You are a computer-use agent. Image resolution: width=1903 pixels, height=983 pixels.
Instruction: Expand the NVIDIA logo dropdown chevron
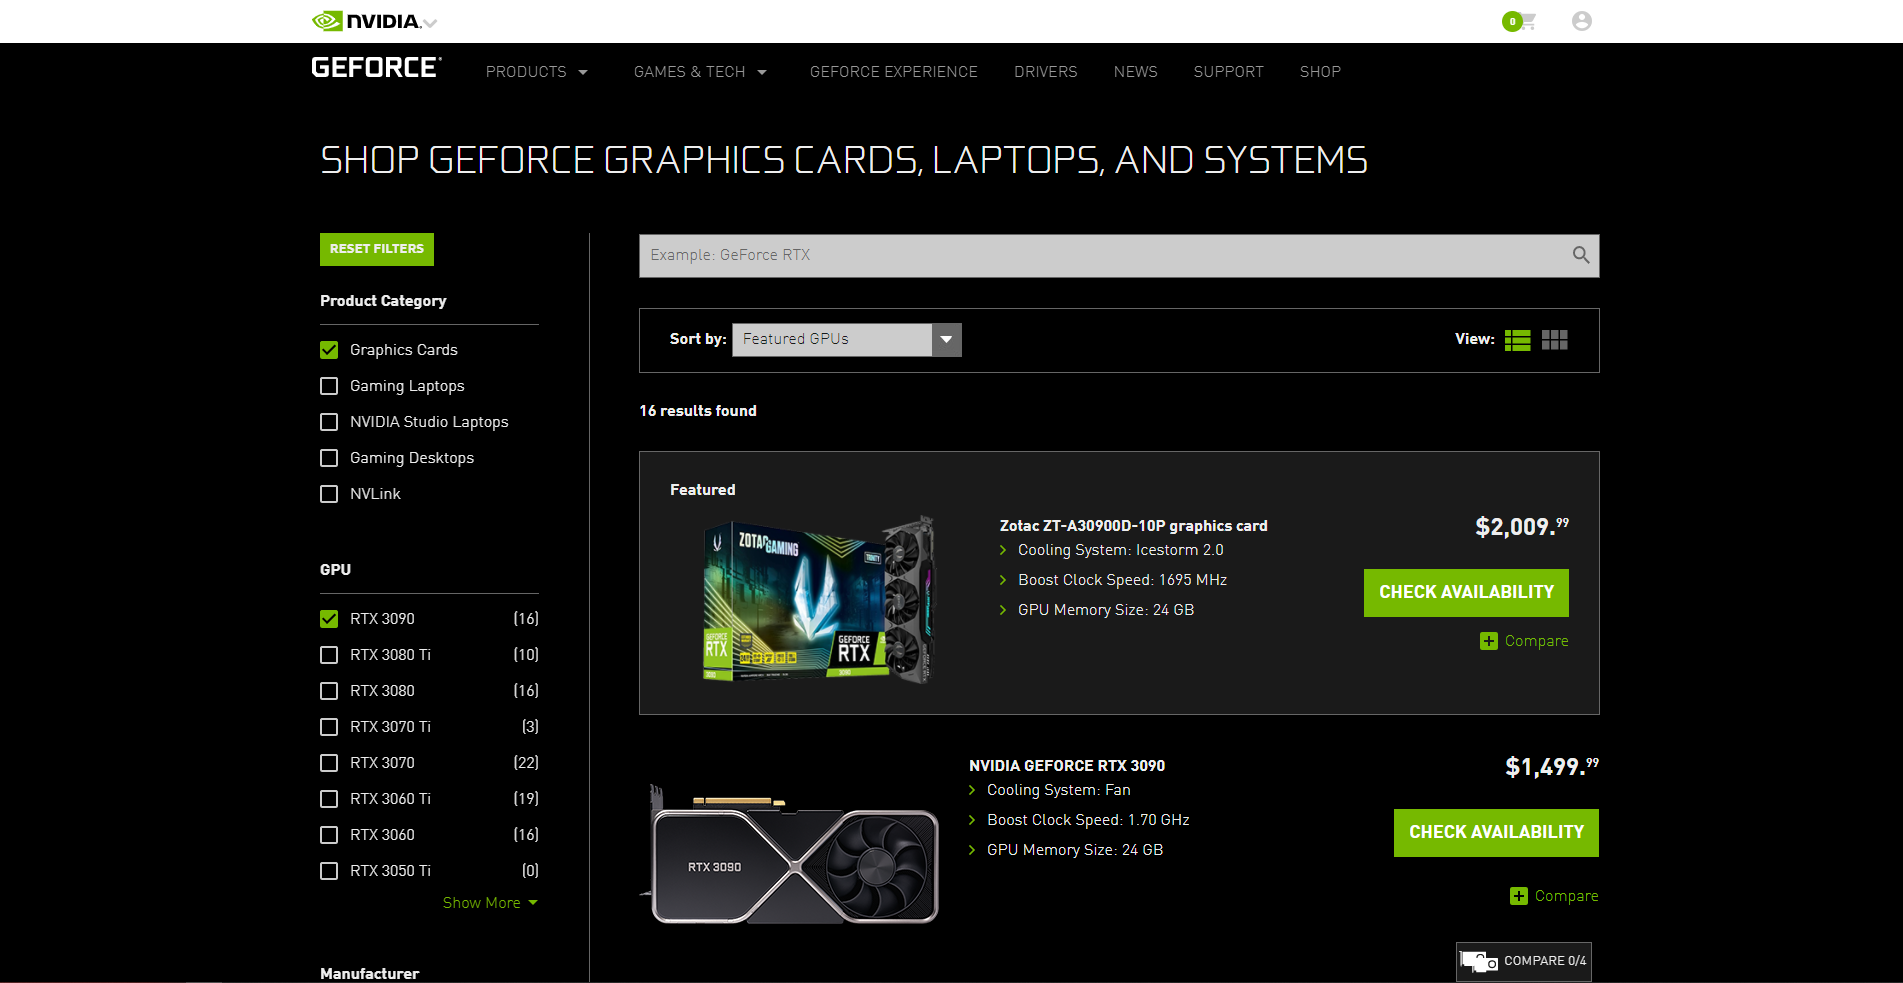430,22
